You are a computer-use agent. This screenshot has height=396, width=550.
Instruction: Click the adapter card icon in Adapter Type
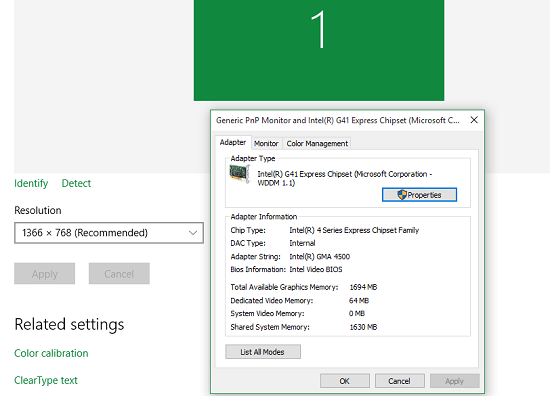click(240, 174)
